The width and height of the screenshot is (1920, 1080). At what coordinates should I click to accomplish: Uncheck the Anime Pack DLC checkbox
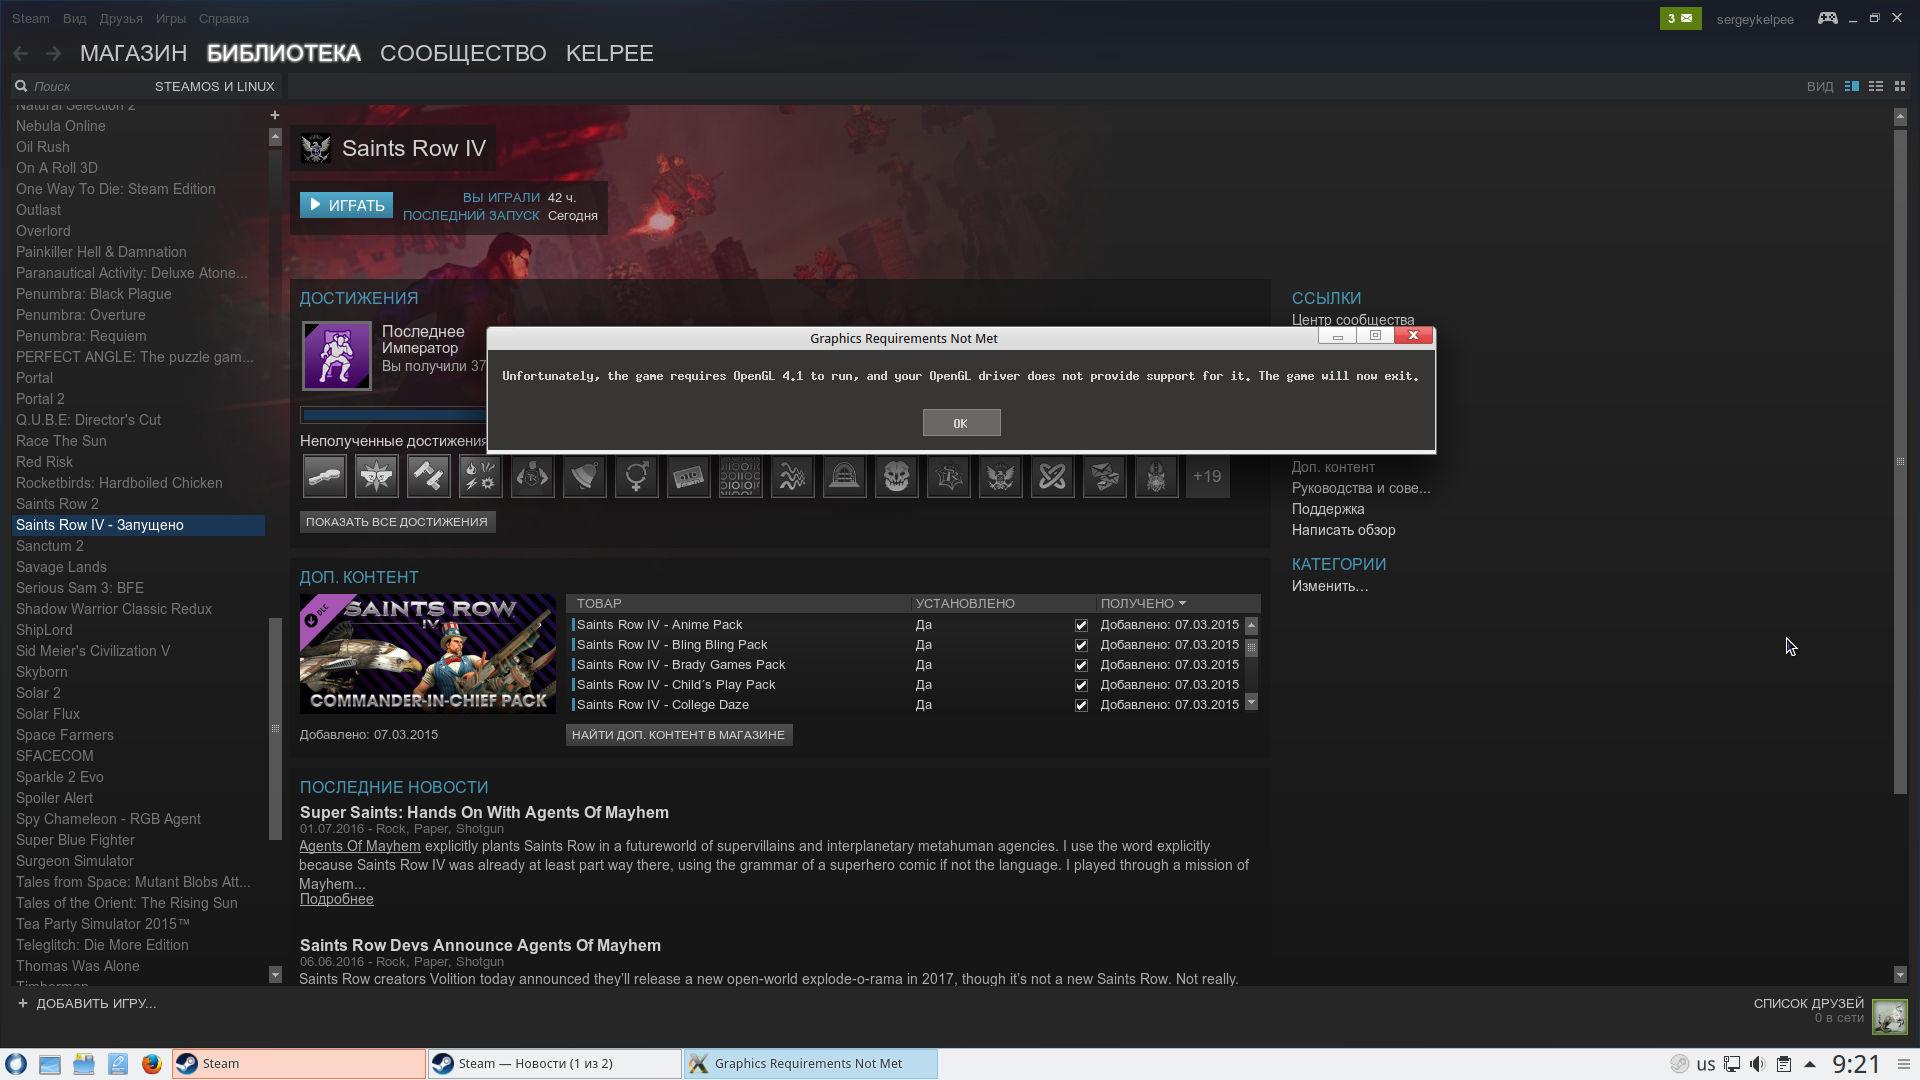point(1081,625)
